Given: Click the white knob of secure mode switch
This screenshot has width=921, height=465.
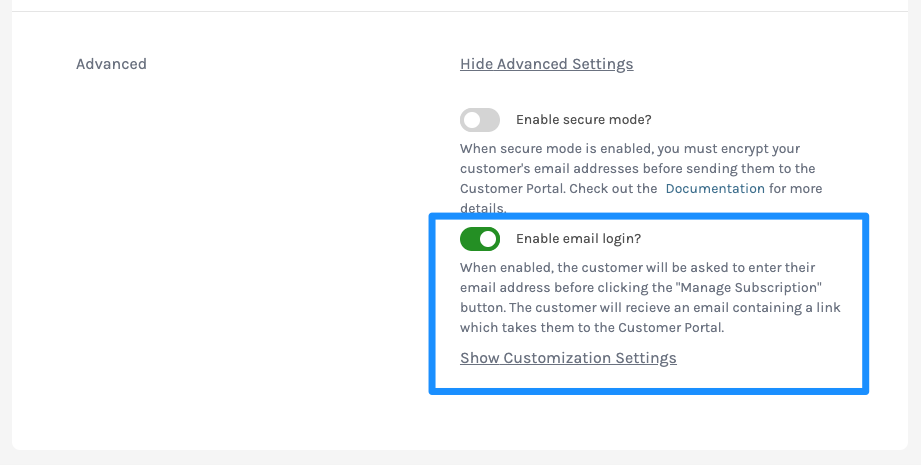Looking at the screenshot, I should pyautogui.click(x=472, y=120).
